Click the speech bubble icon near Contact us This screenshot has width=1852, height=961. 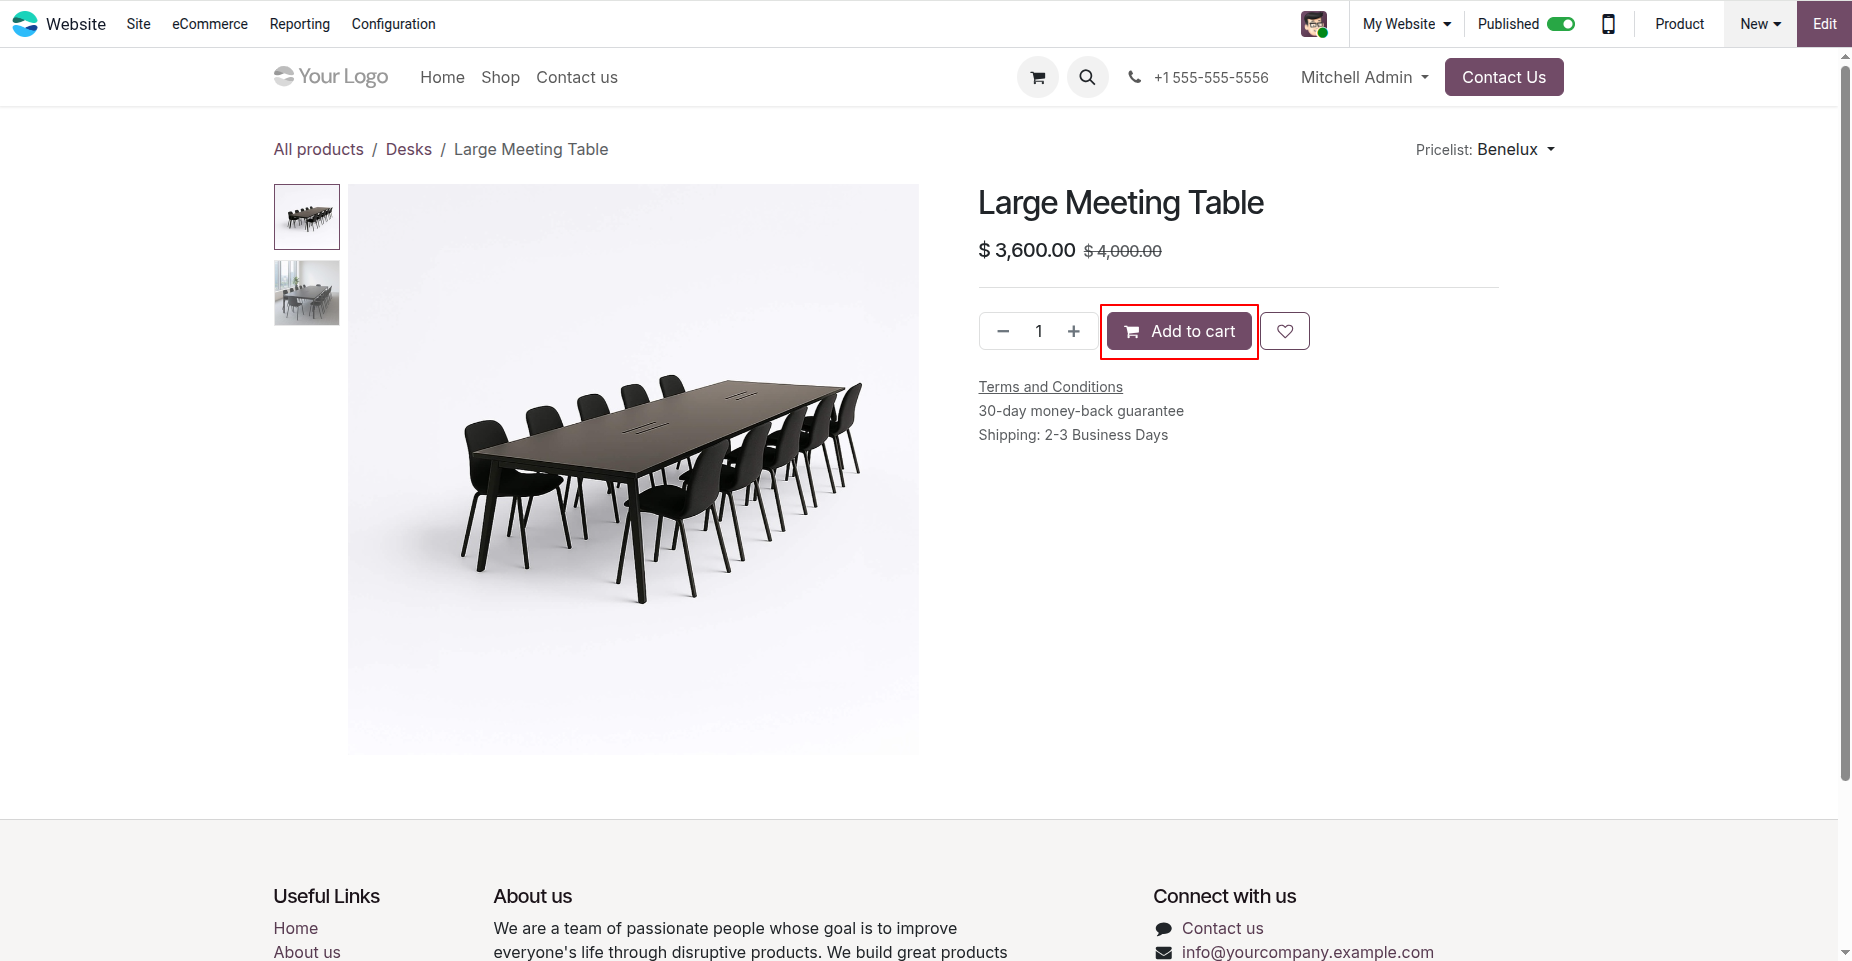pos(1162,928)
